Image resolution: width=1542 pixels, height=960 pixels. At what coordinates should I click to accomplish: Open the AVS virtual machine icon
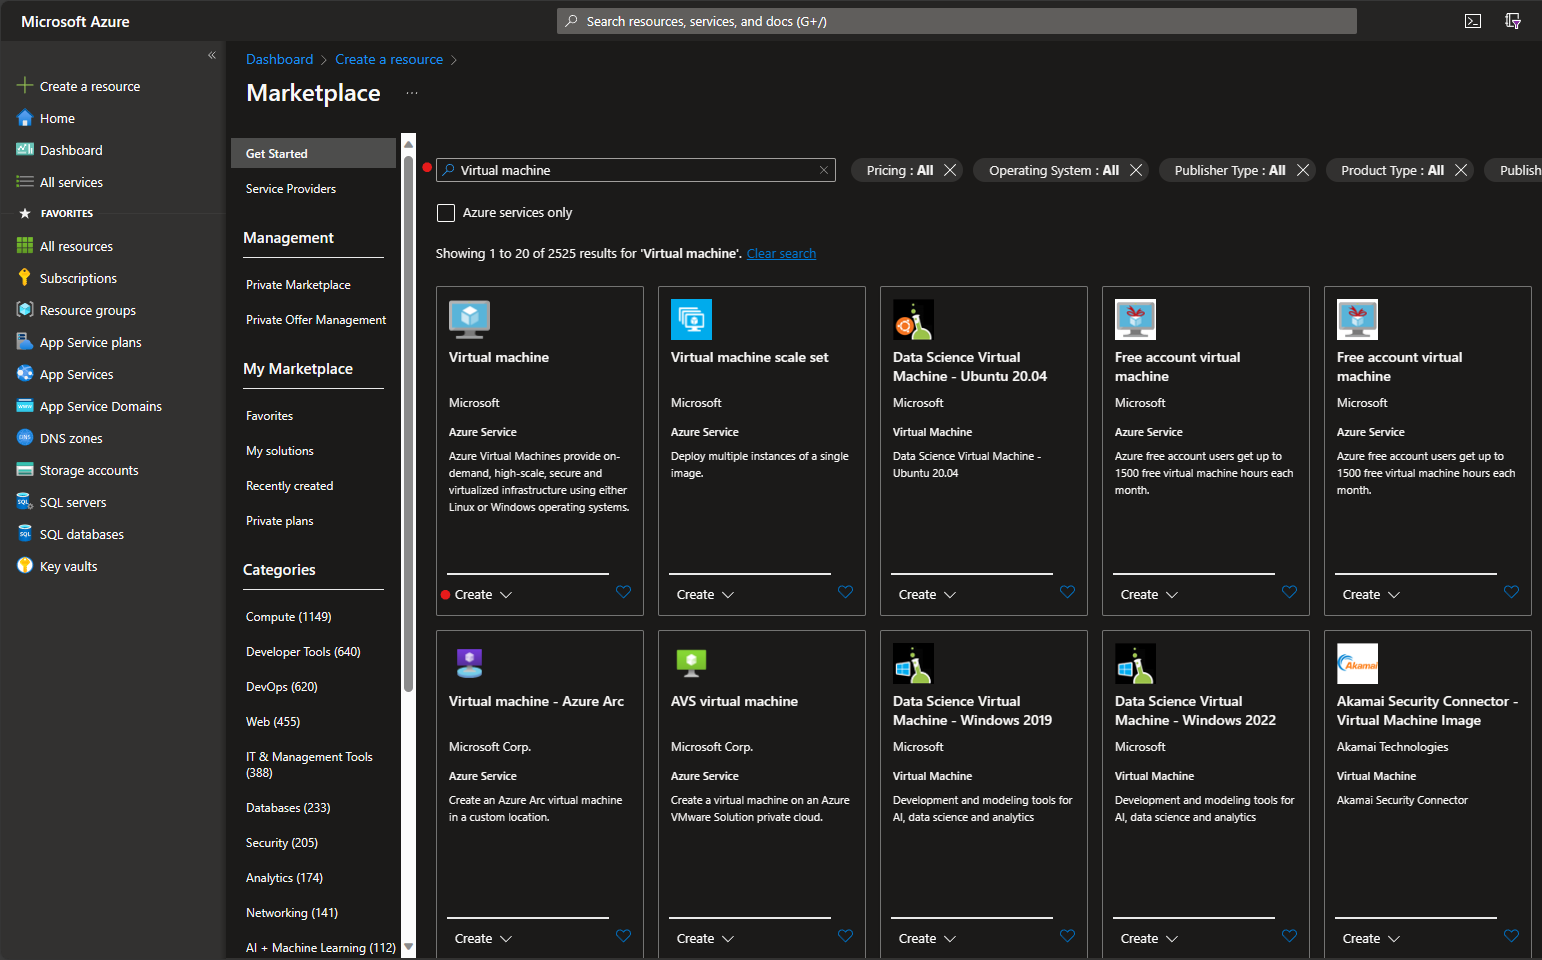[692, 664]
